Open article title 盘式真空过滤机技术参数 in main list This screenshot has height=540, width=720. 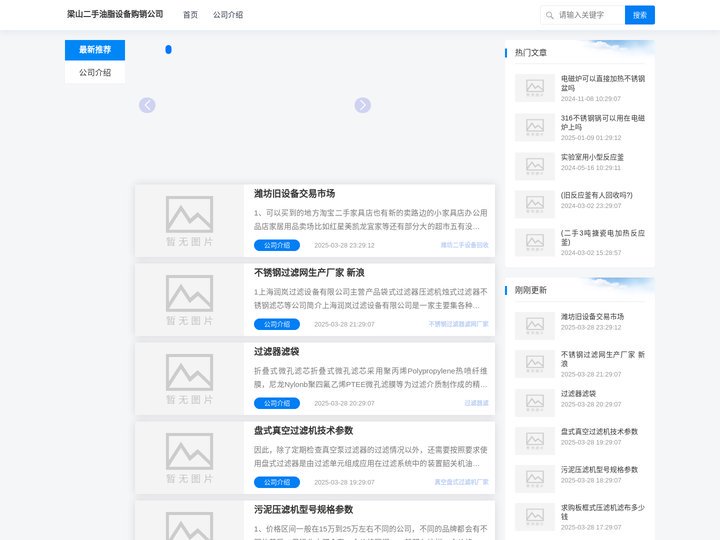point(304,430)
